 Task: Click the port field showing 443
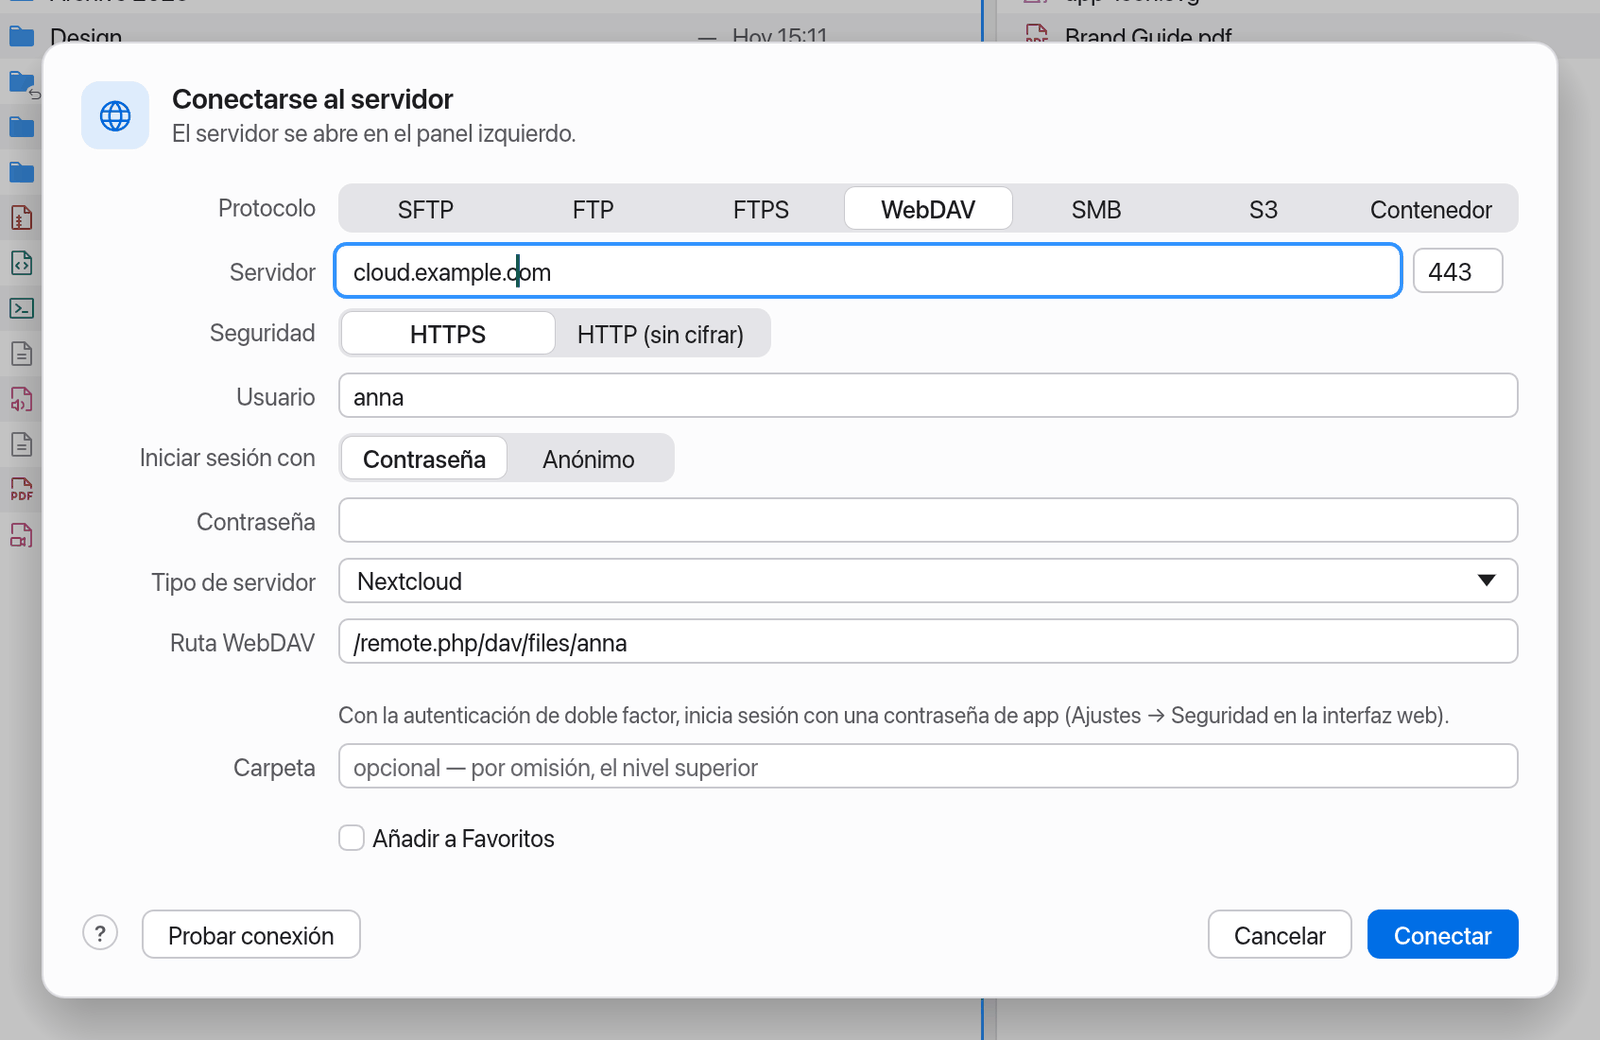(x=1458, y=271)
